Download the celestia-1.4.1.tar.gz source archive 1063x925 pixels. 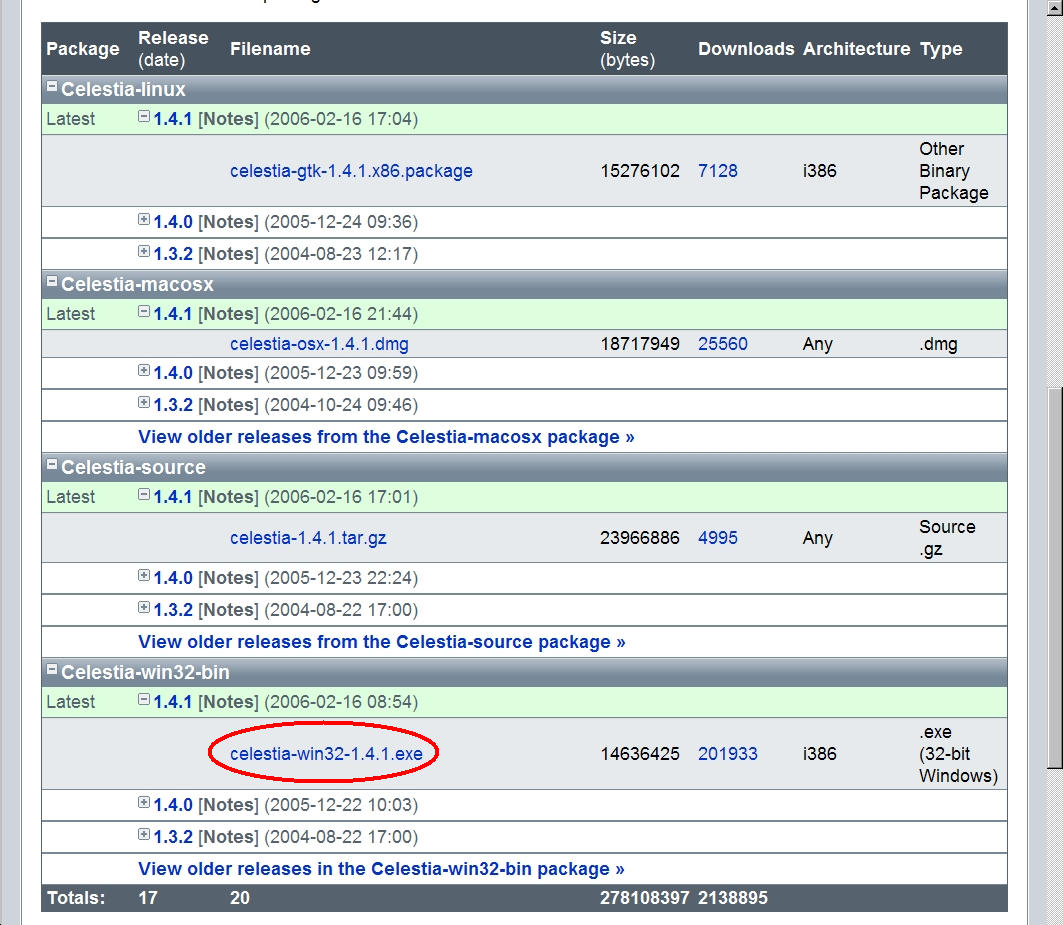click(x=308, y=538)
